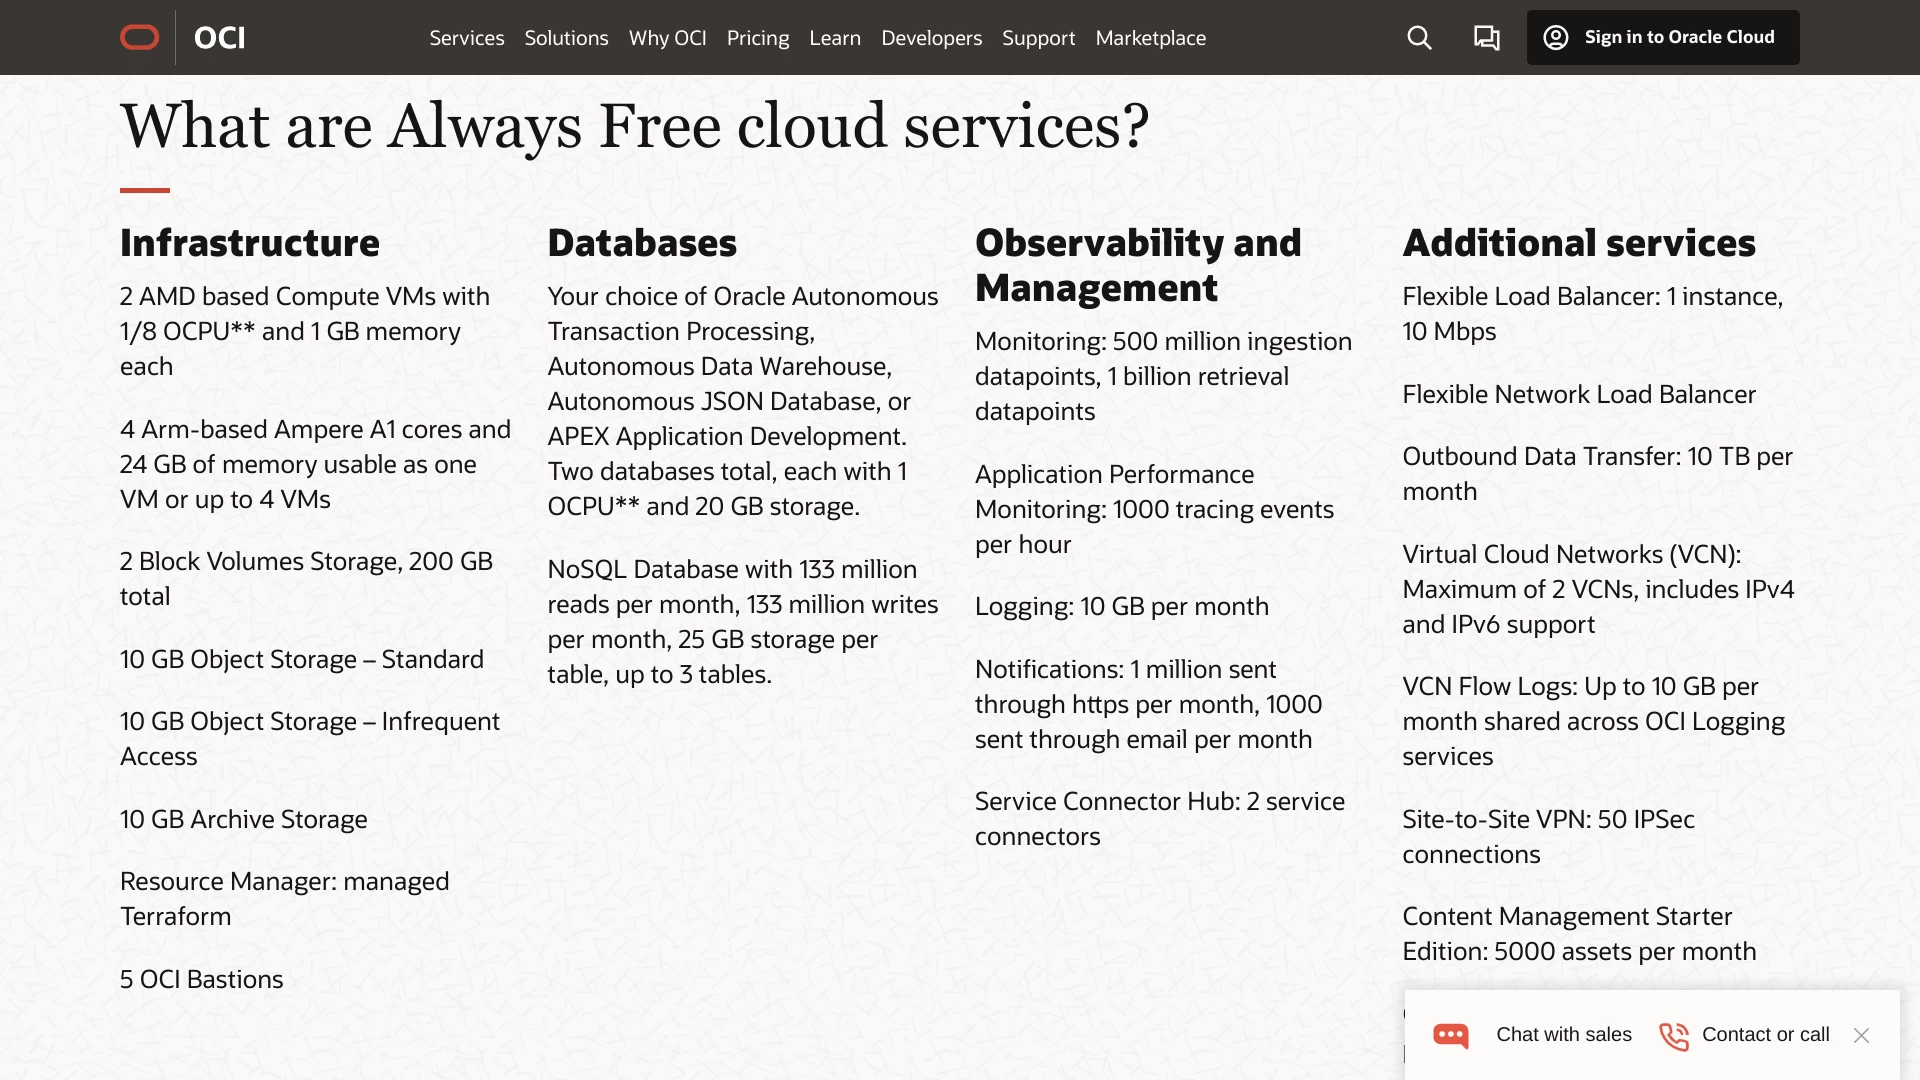This screenshot has width=1920, height=1080.
Task: Start a conversation via Chat with sales
Action: (1563, 1036)
